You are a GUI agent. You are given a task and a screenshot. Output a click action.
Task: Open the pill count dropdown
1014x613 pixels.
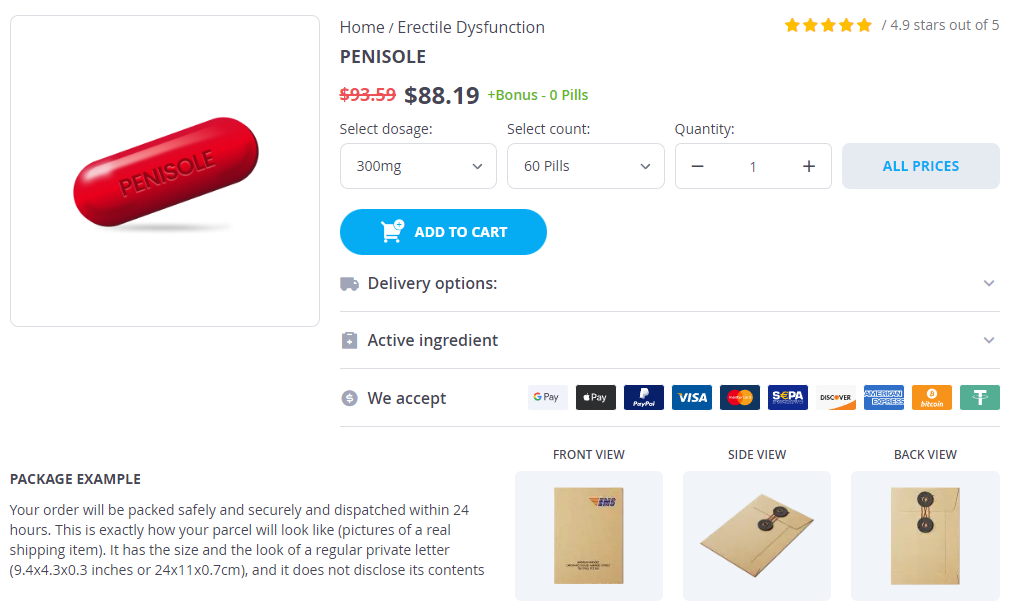pos(585,166)
